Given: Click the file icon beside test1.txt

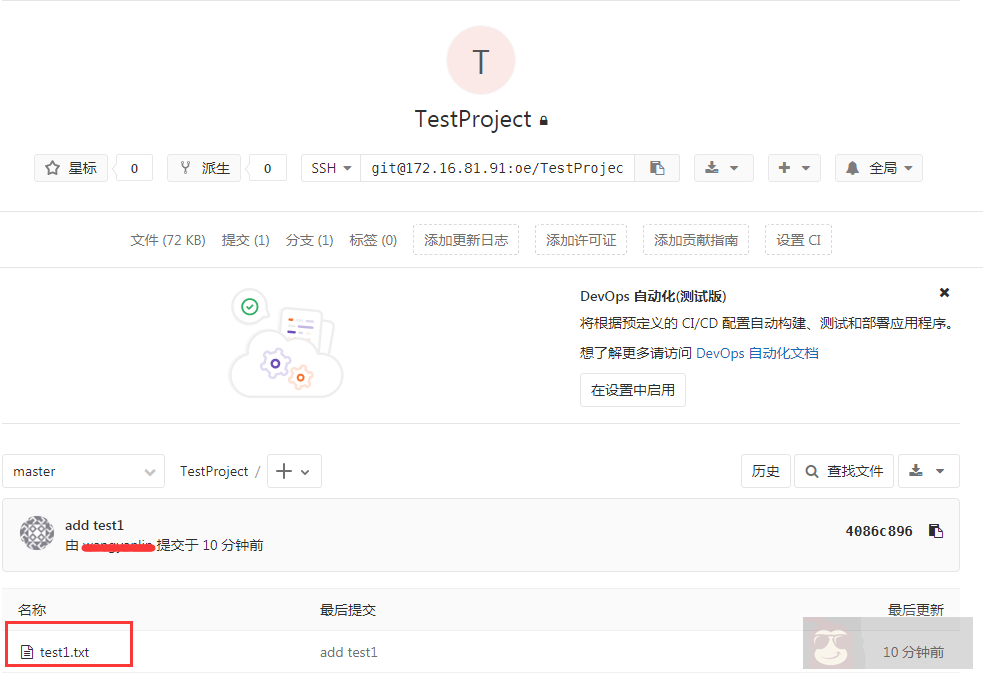Looking at the screenshot, I should (x=25, y=651).
